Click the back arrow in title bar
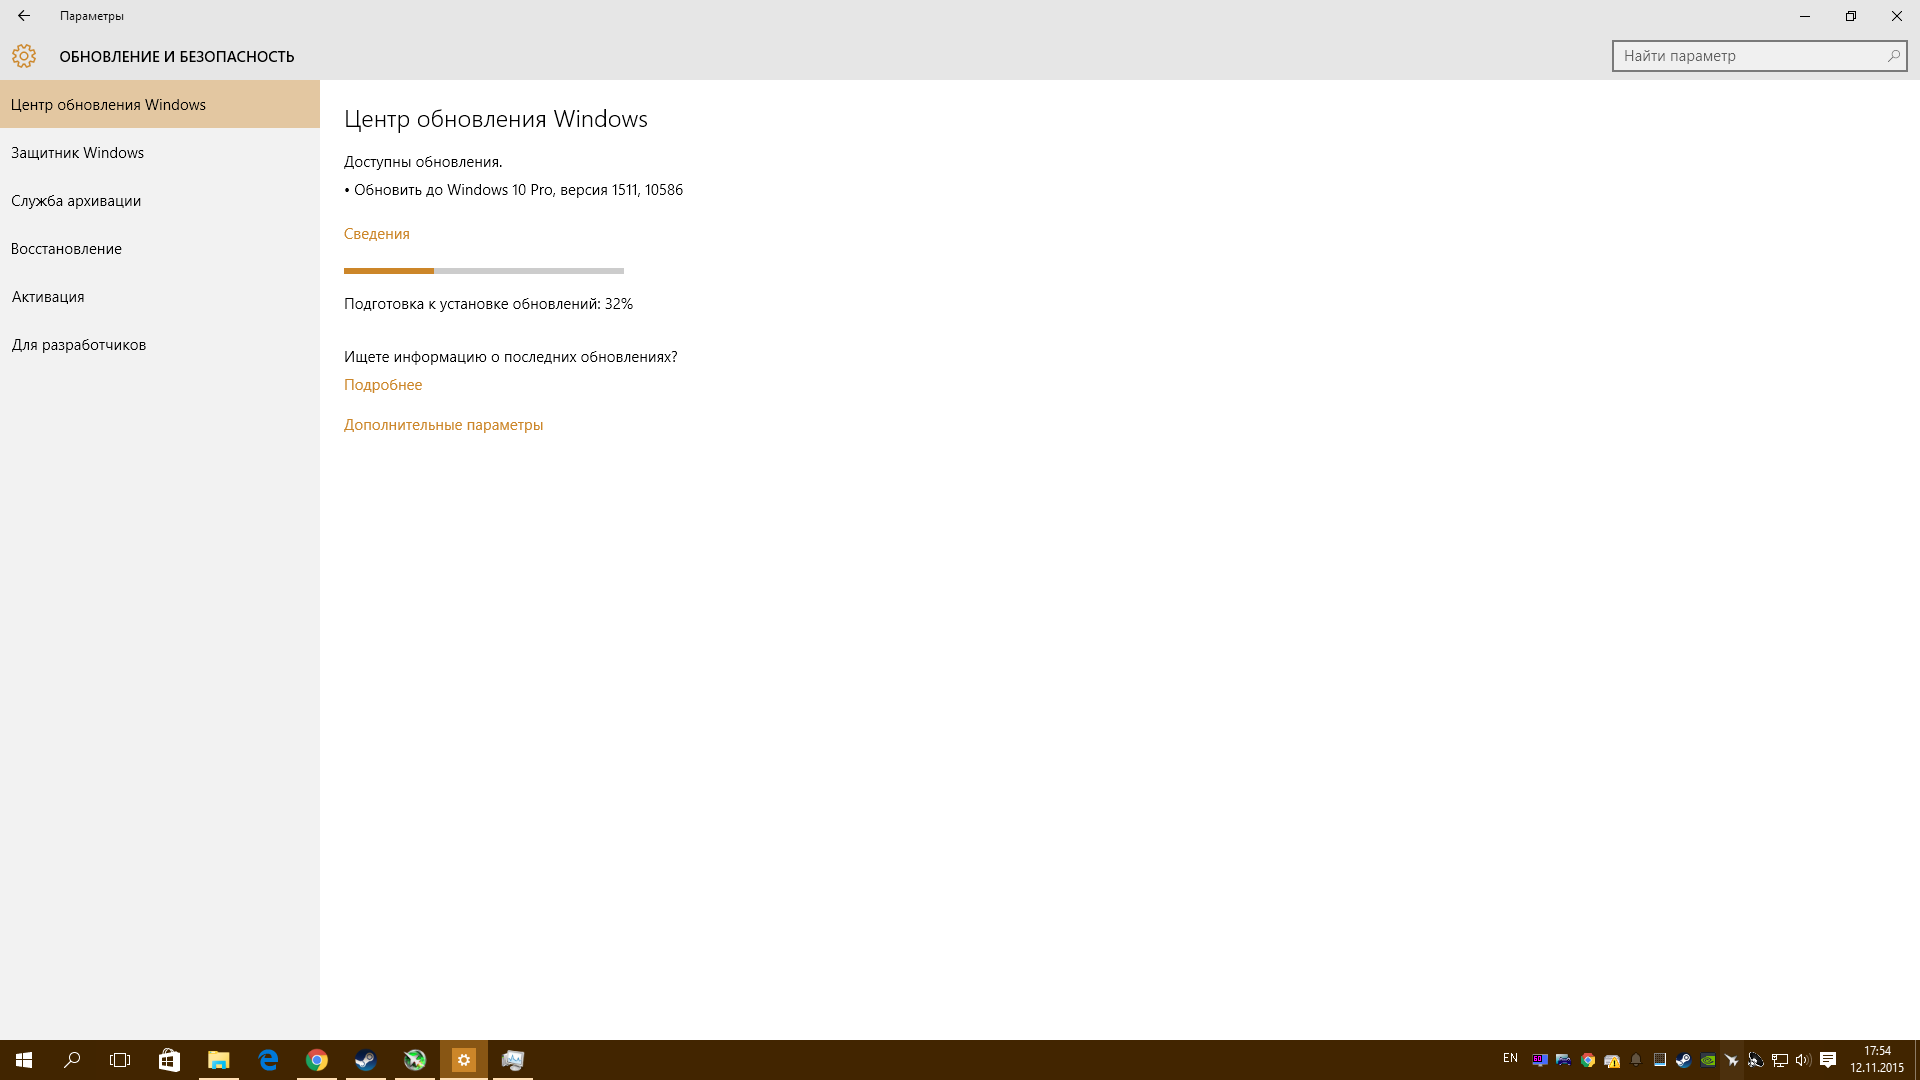Image resolution: width=1920 pixels, height=1080 pixels. (x=24, y=16)
